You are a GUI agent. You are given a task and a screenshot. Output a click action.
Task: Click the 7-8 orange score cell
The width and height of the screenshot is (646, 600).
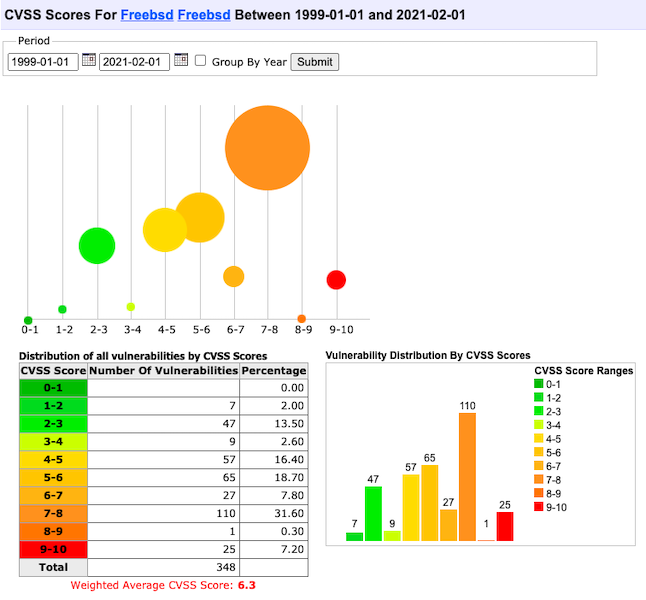click(54, 512)
